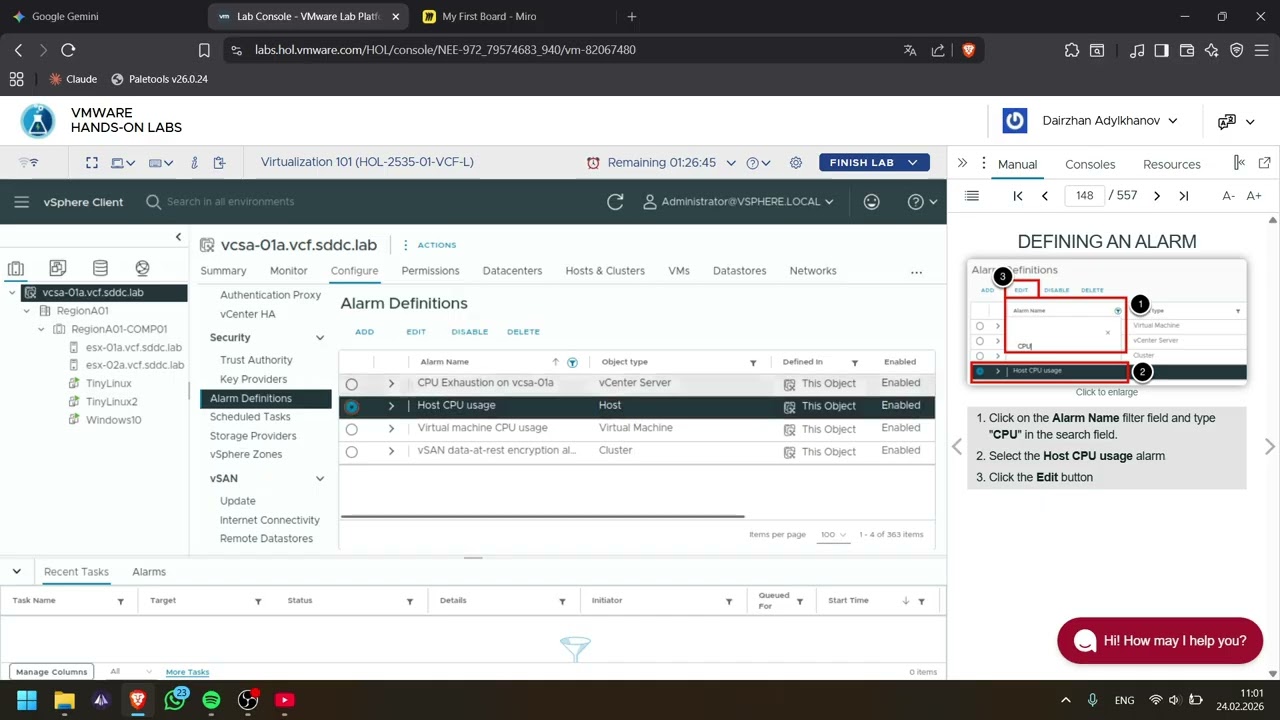This screenshot has height=720, width=1280.
Task: Open the language translation menu
Action: [x=1235, y=121]
